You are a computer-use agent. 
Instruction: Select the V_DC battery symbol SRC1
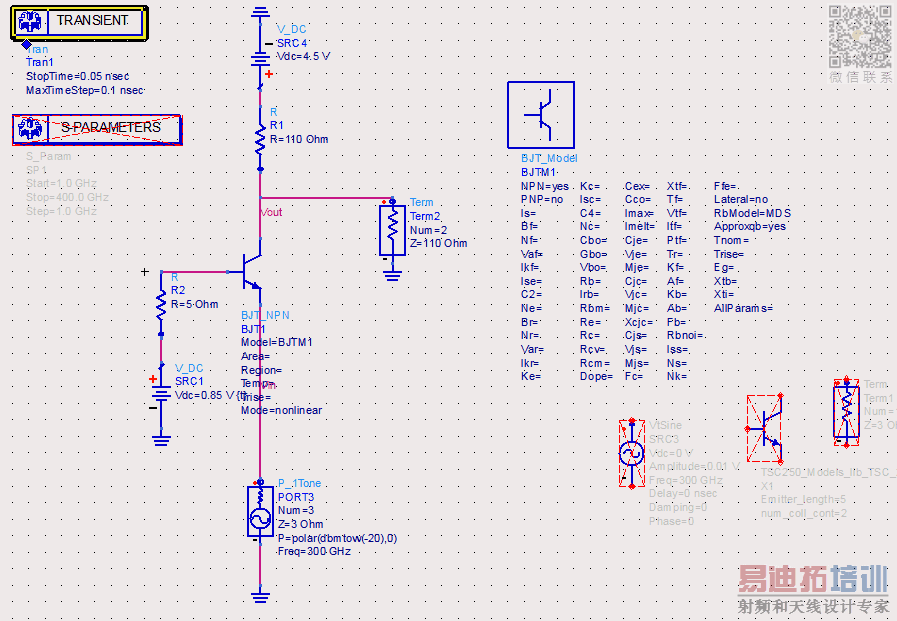[x=161, y=393]
